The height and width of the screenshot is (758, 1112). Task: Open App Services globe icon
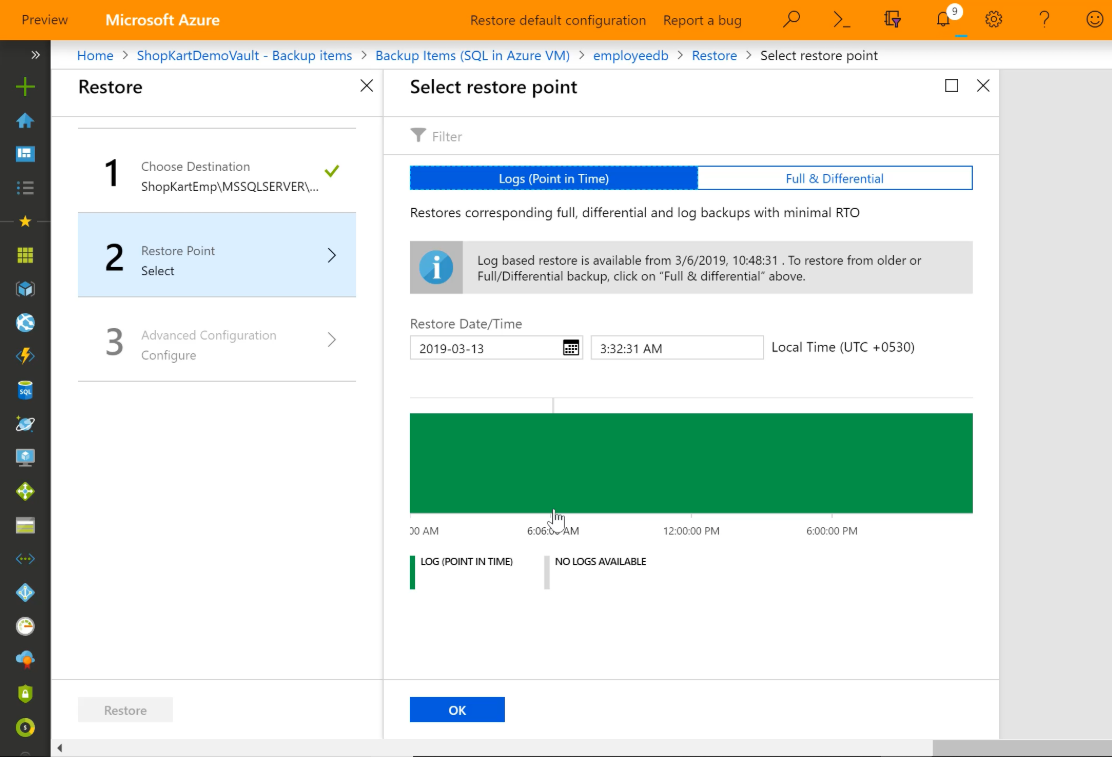coord(25,323)
